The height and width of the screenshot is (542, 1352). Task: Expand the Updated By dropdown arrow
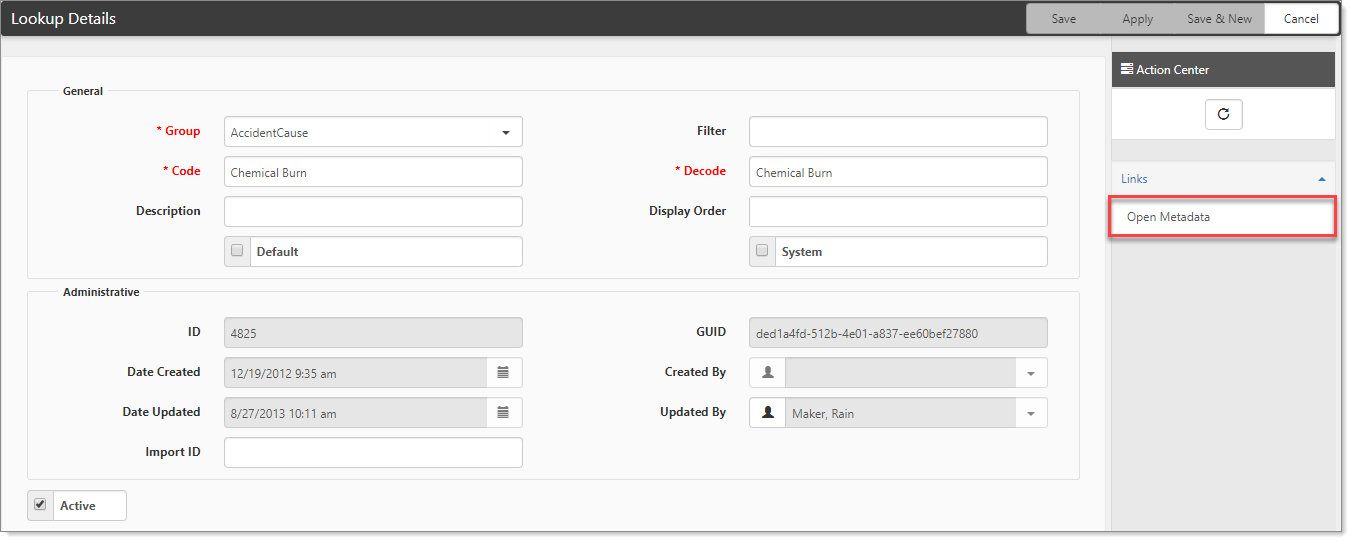1031,413
